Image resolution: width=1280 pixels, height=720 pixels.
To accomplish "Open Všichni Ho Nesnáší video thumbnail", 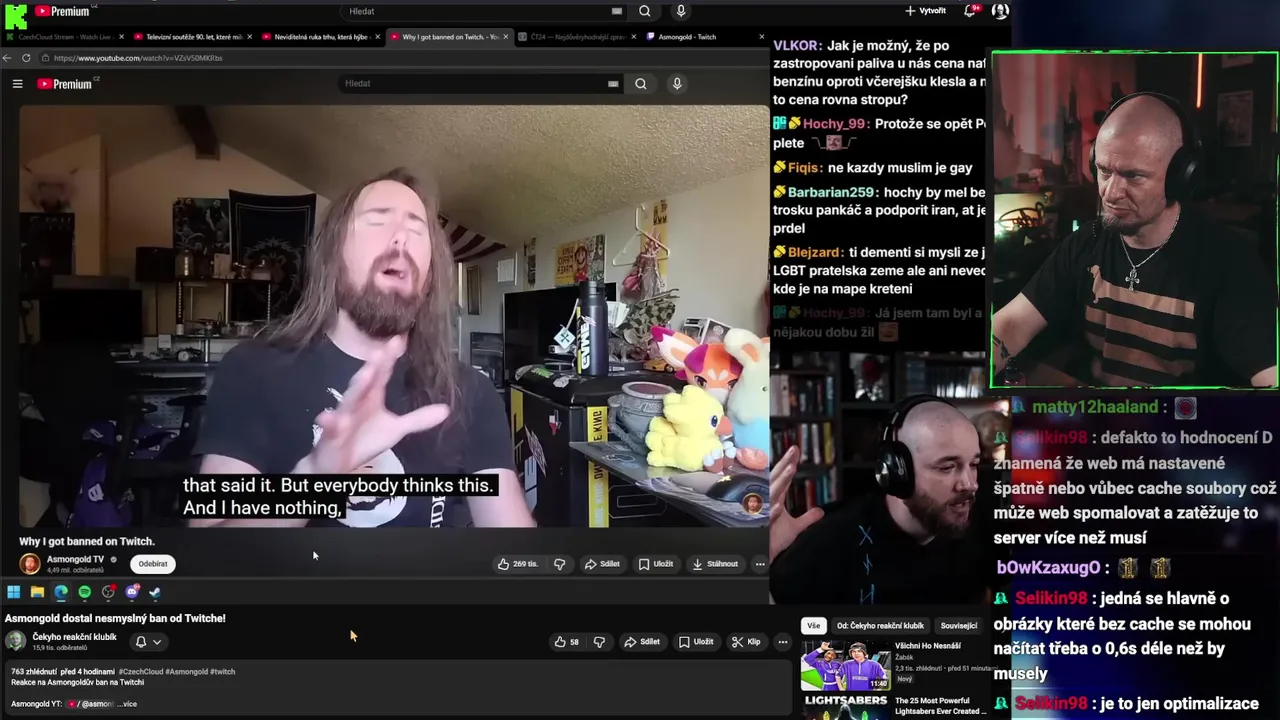I will coord(845,665).
